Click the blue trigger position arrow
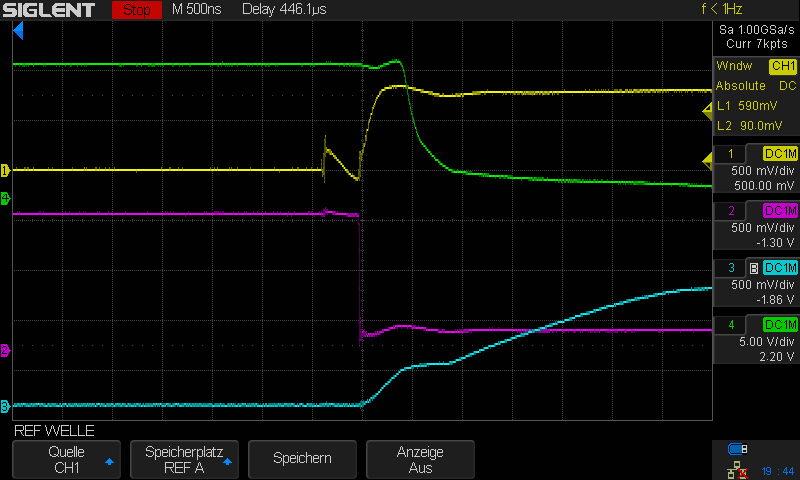800x480 pixels. tap(18, 31)
